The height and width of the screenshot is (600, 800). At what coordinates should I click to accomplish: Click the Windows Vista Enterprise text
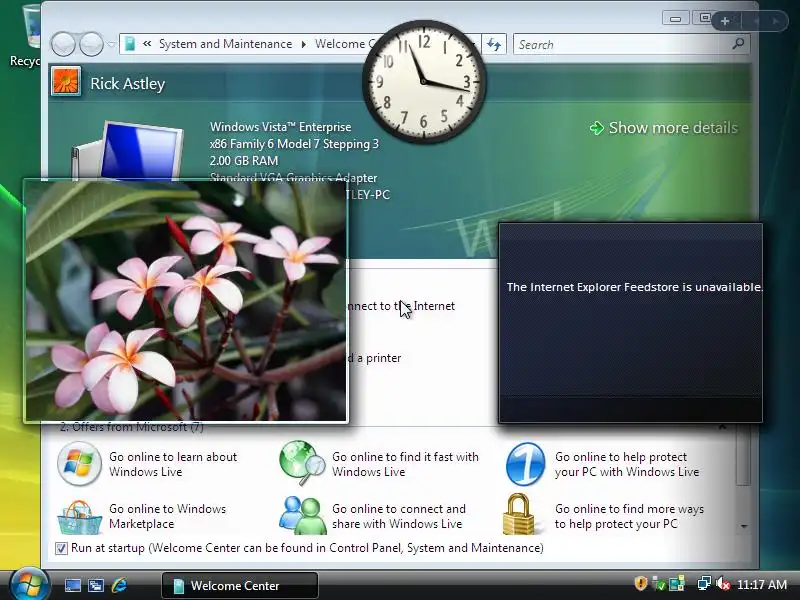[x=281, y=127]
